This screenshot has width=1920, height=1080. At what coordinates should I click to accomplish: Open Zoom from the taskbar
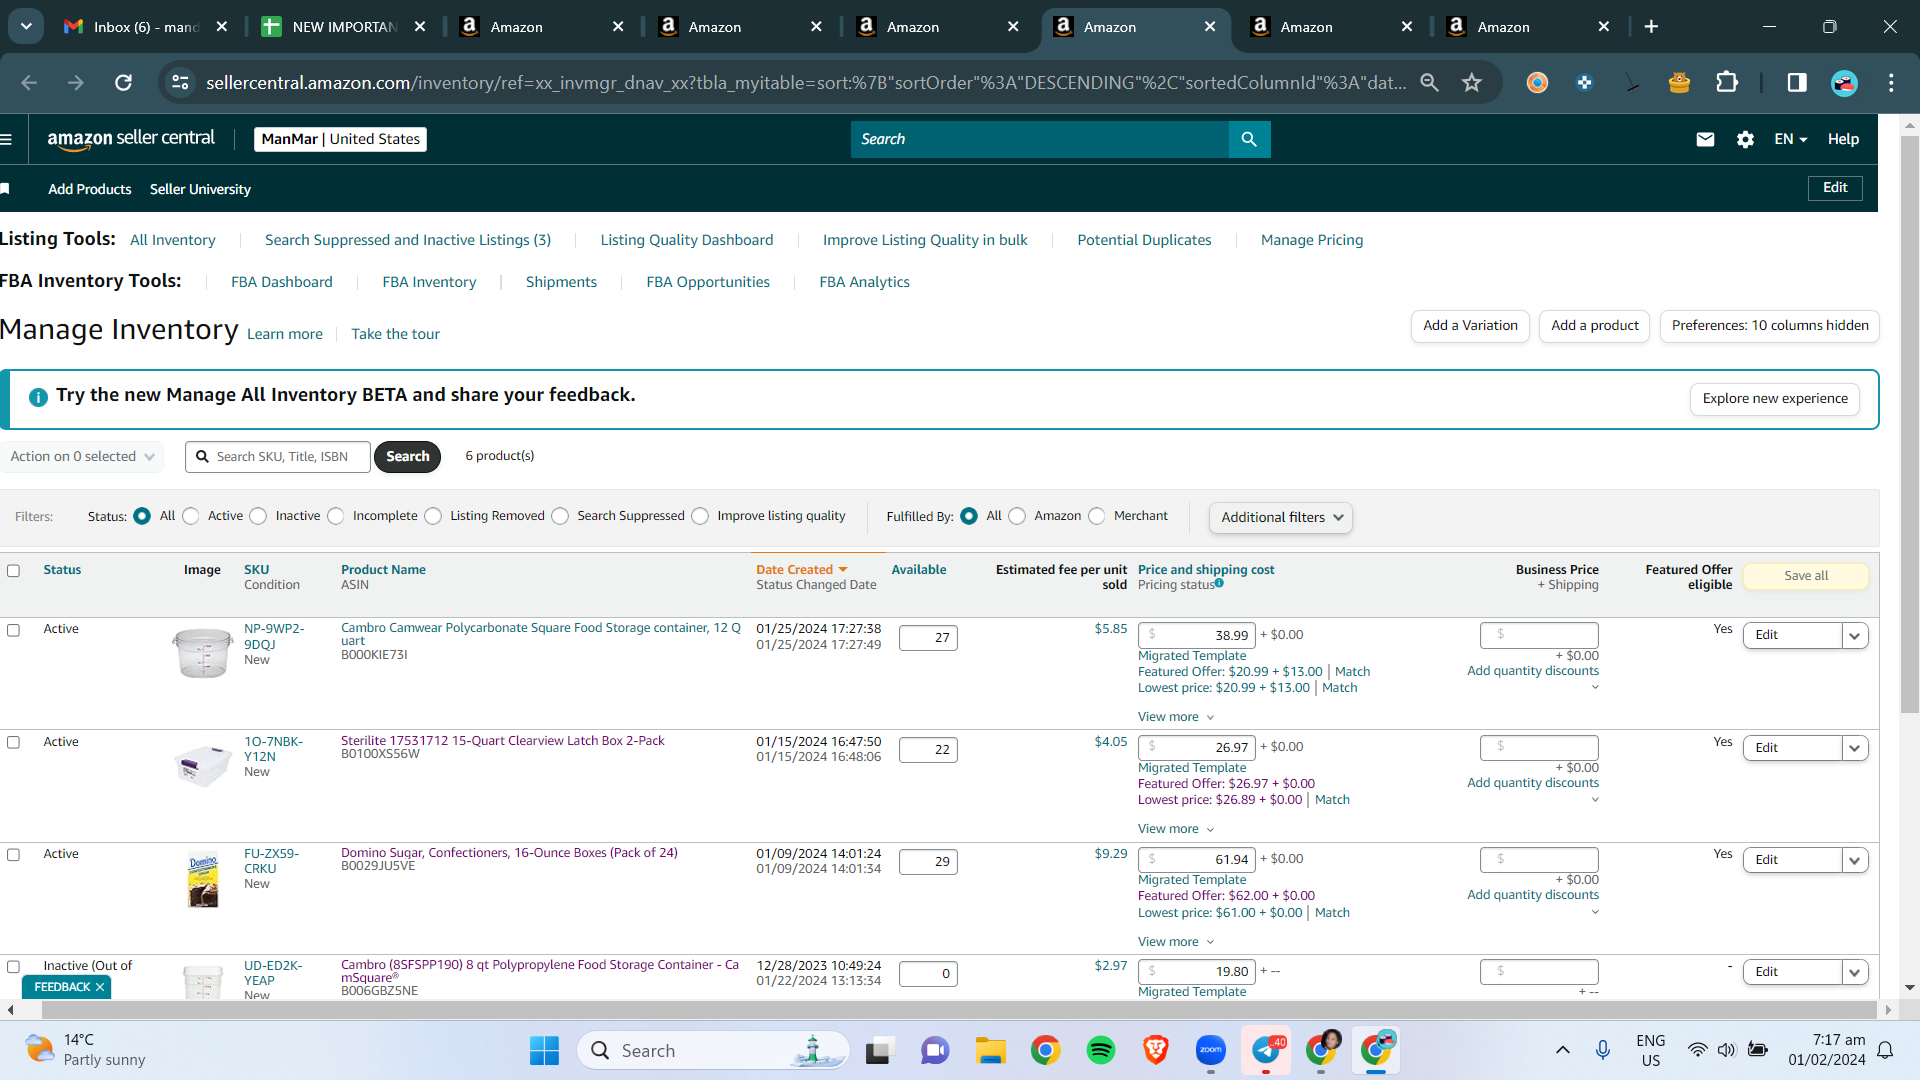tap(1210, 1050)
